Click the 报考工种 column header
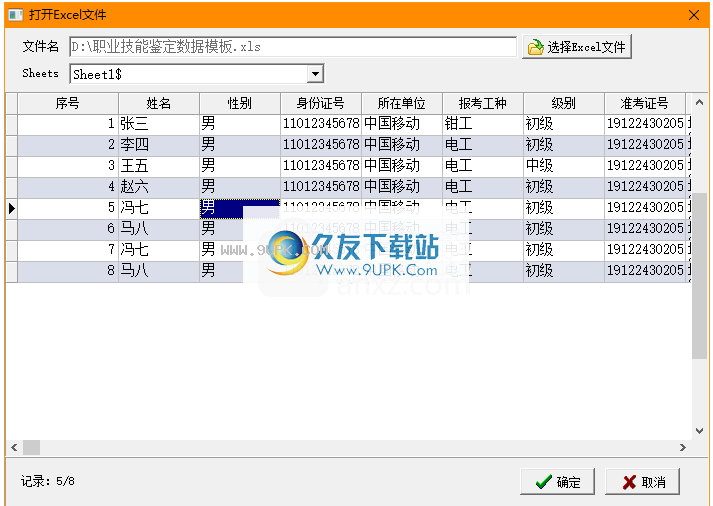Image resolution: width=713 pixels, height=506 pixels. point(482,103)
